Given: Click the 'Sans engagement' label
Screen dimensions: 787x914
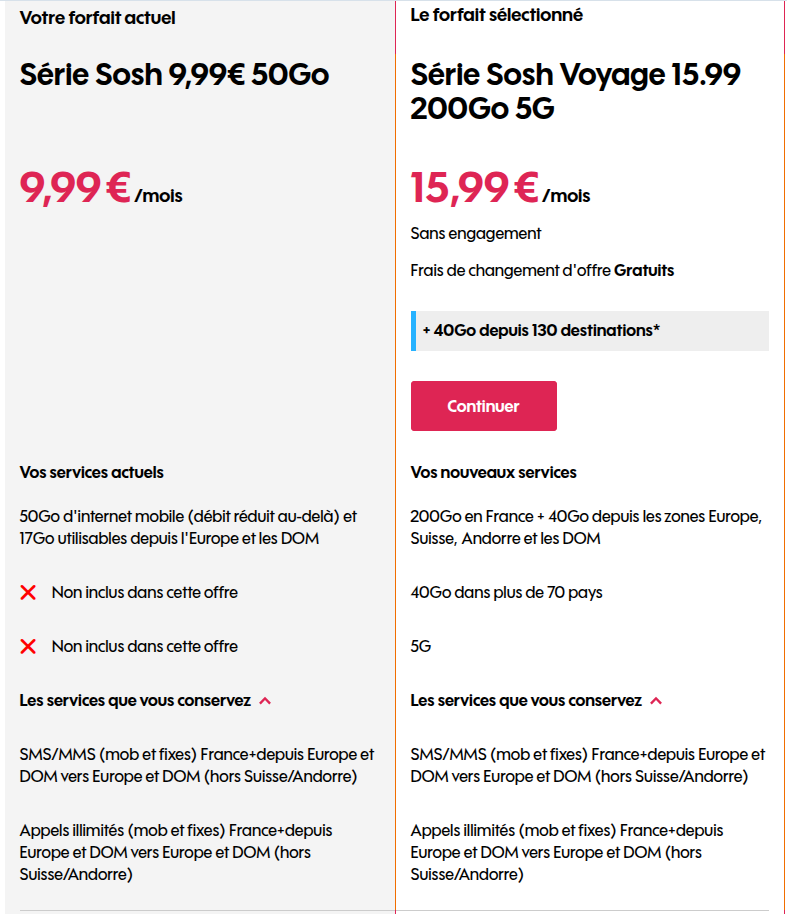Looking at the screenshot, I should click(476, 233).
